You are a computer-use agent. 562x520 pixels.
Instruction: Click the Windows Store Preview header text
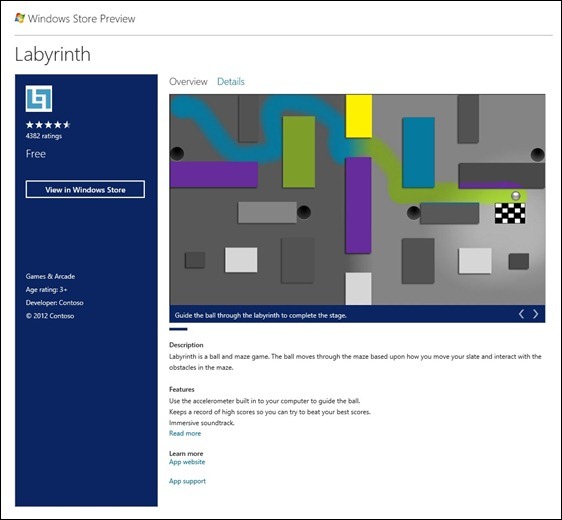pyautogui.click(x=82, y=19)
